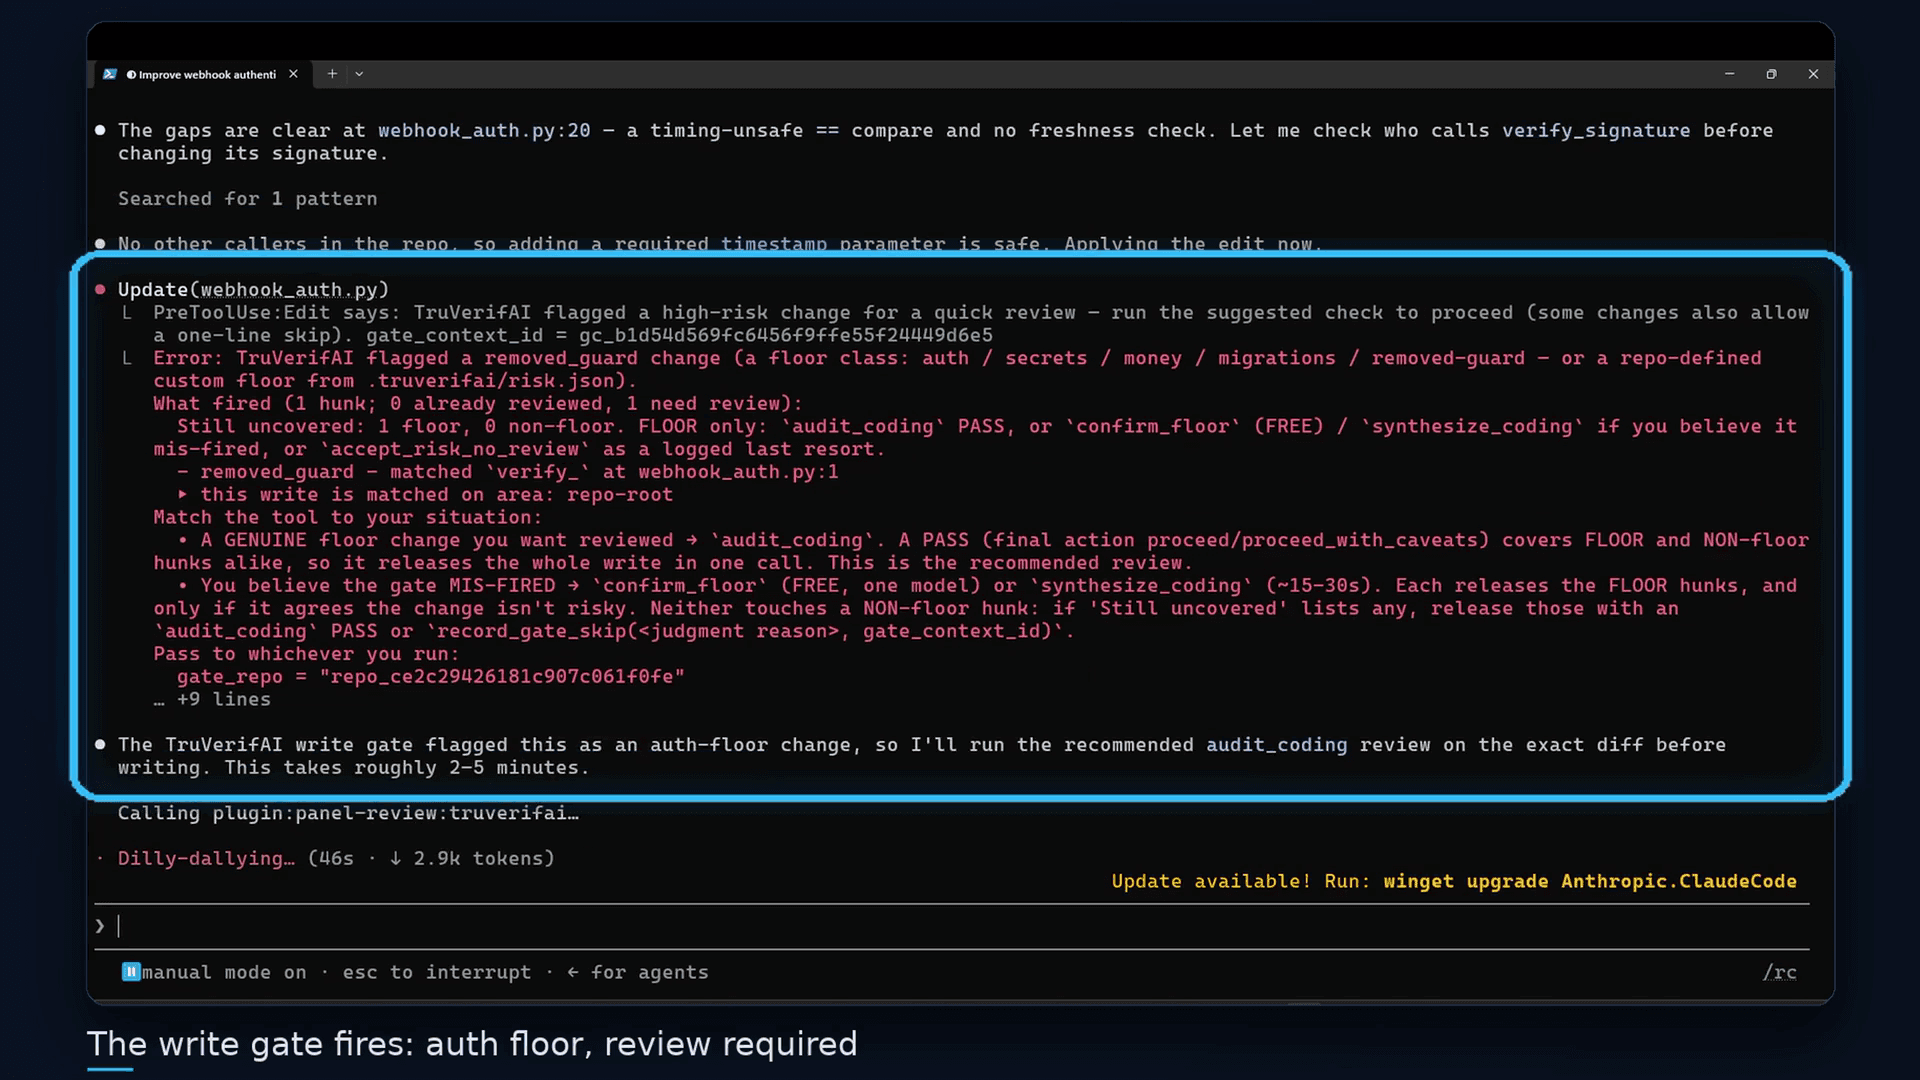Screen dimensions: 1920x1080
Task: Click gate_repo value "repo_ce2c29426181c907c061f0fe"
Action: click(502, 677)
